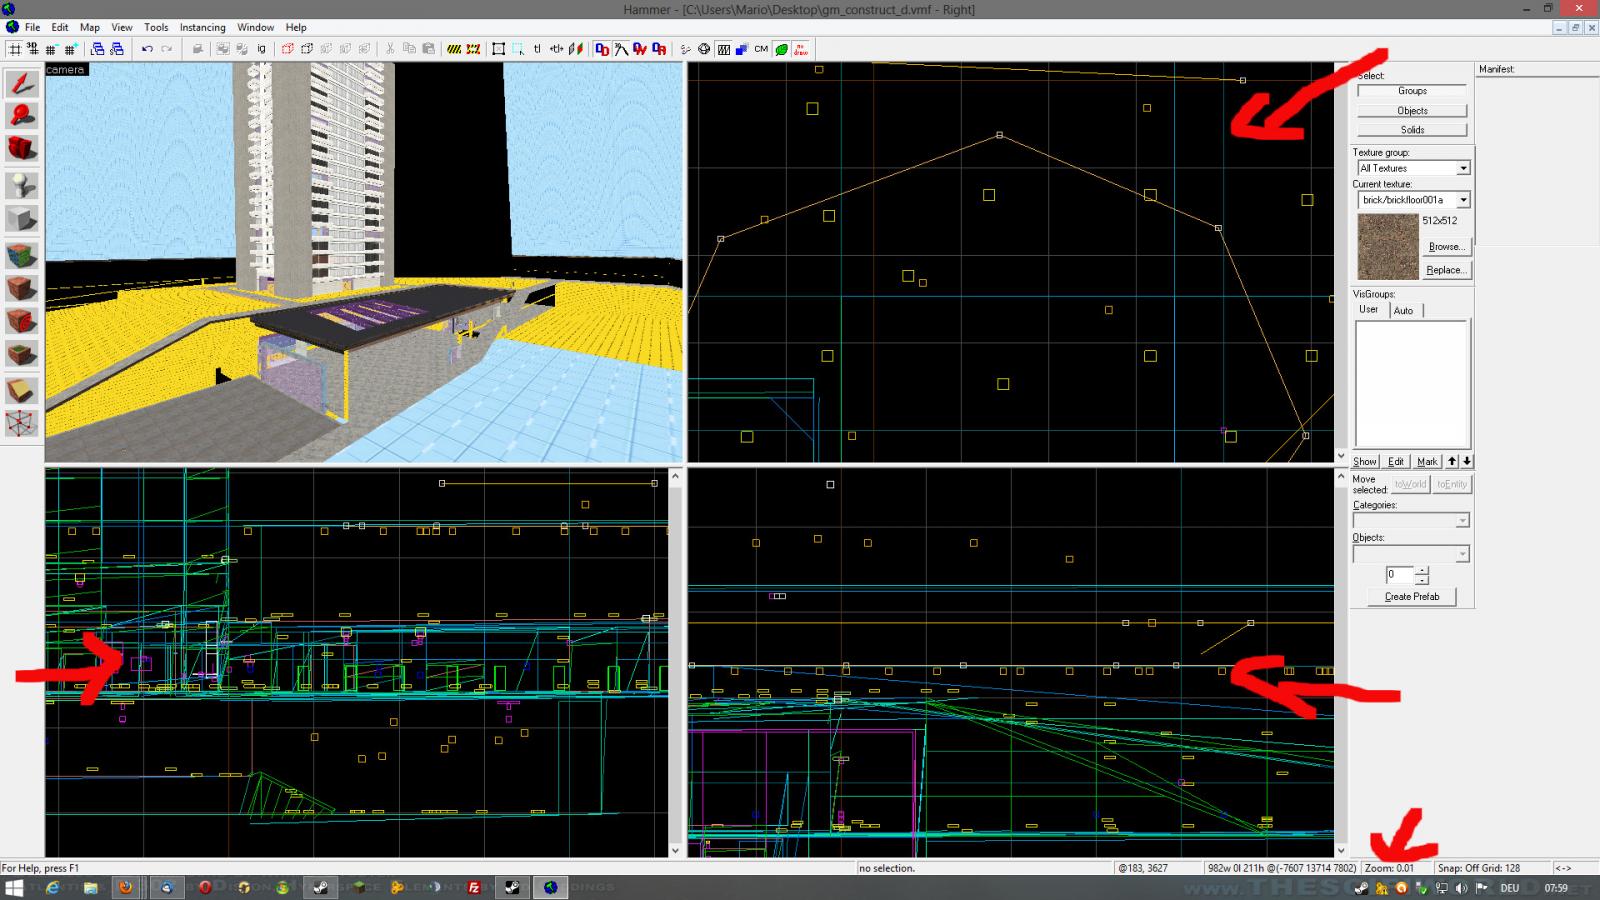Pick the Entity tool (light bulb)

coord(22,185)
